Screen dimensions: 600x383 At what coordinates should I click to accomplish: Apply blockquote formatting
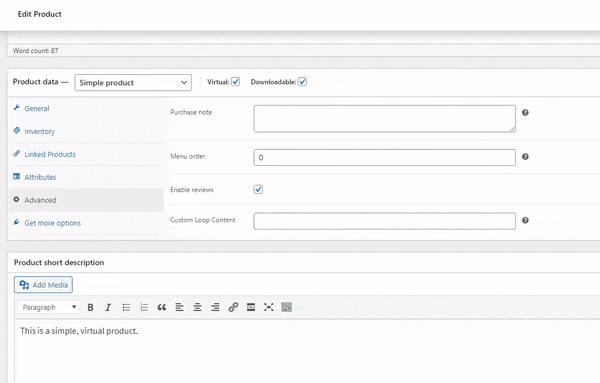tap(161, 307)
